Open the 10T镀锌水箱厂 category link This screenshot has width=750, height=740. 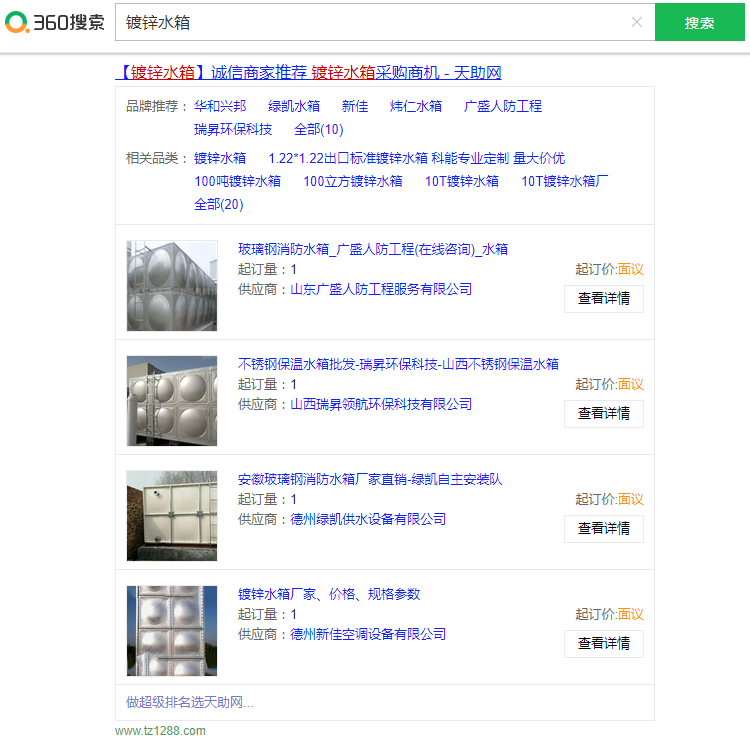[x=564, y=181]
